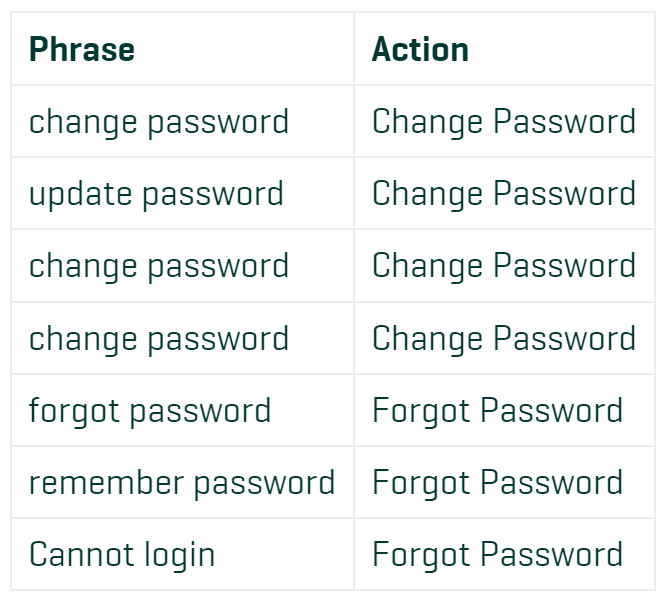Screen dimensions: 664x598
Task: Click the word 'remember' in phrase column
Action: [106, 482]
